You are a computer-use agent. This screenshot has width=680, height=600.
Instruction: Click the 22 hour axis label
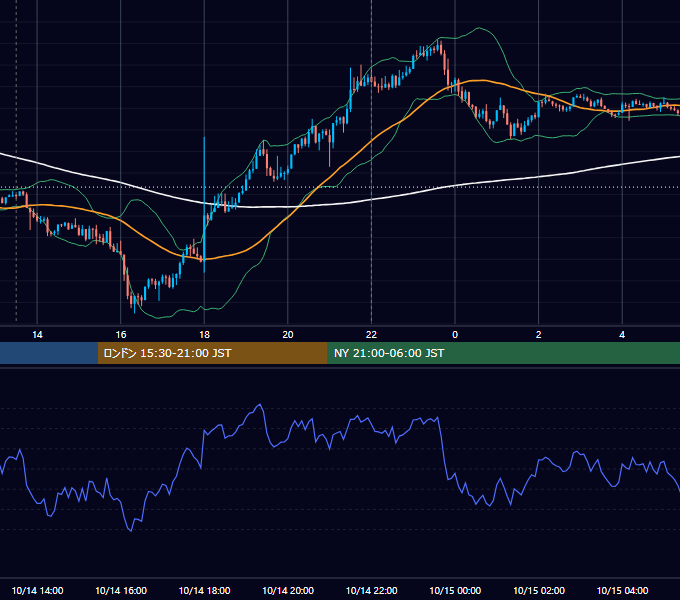(371, 335)
